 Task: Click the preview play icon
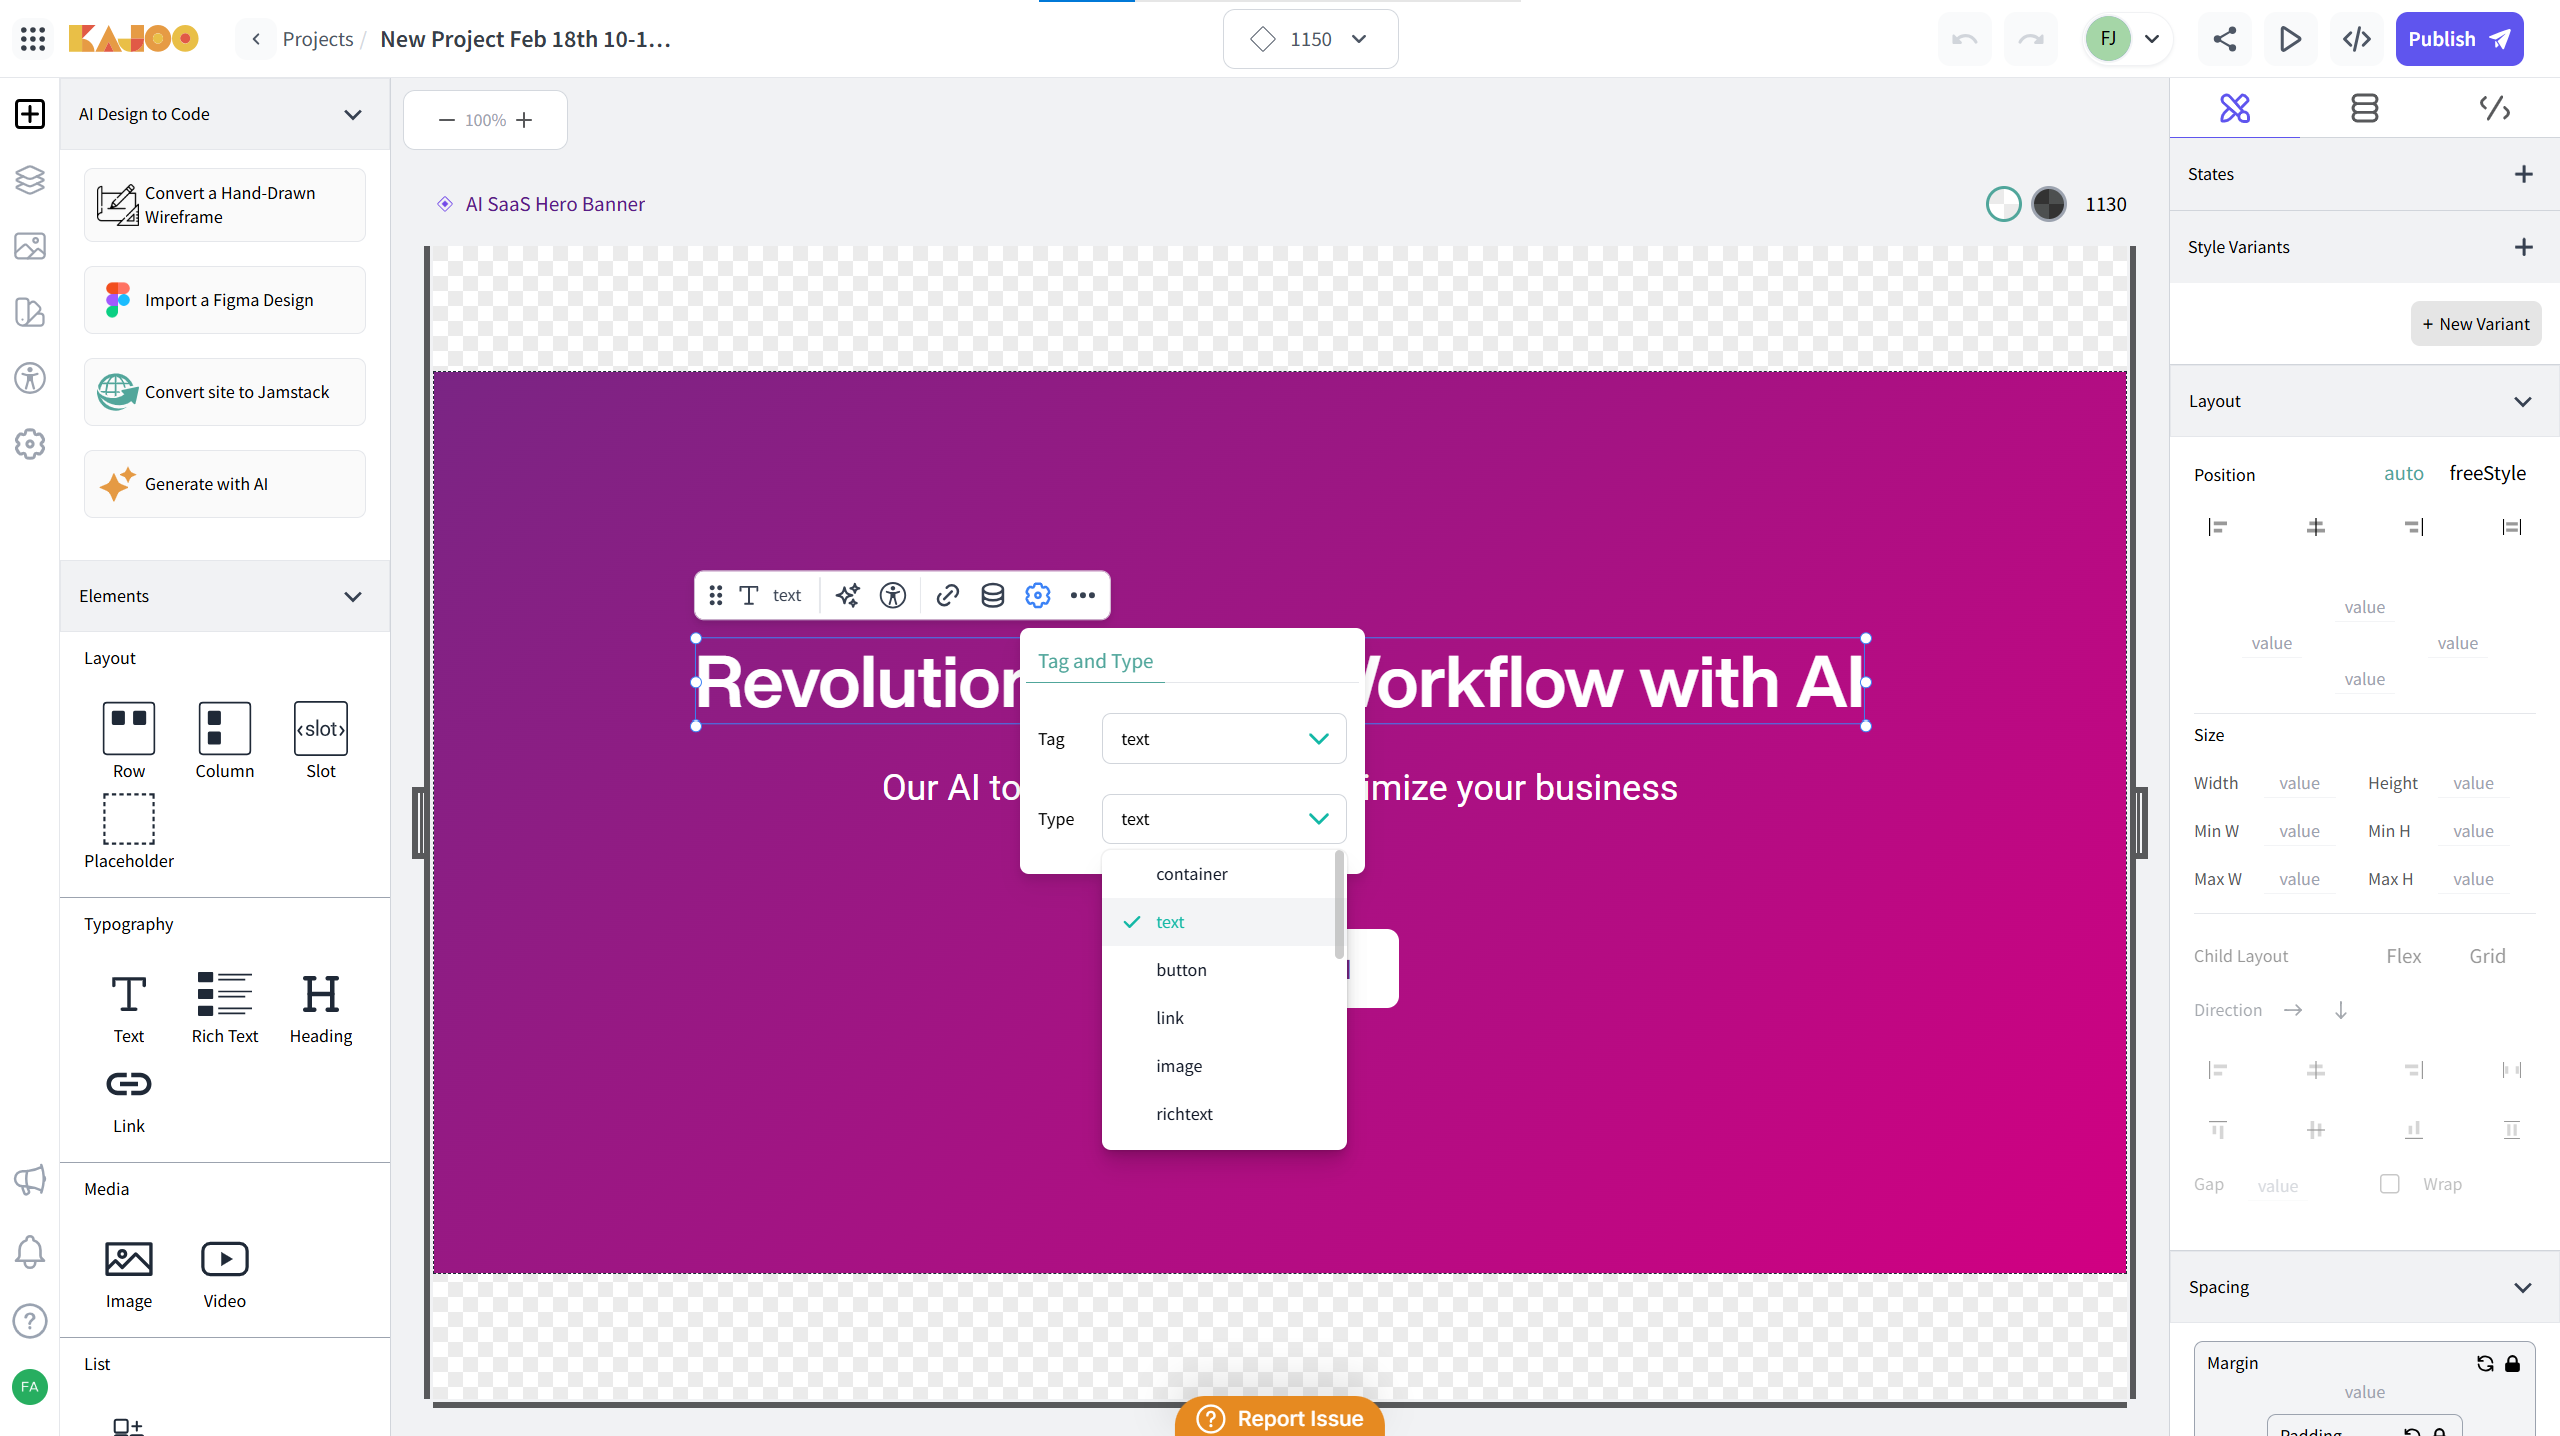pyautogui.click(x=2289, y=39)
